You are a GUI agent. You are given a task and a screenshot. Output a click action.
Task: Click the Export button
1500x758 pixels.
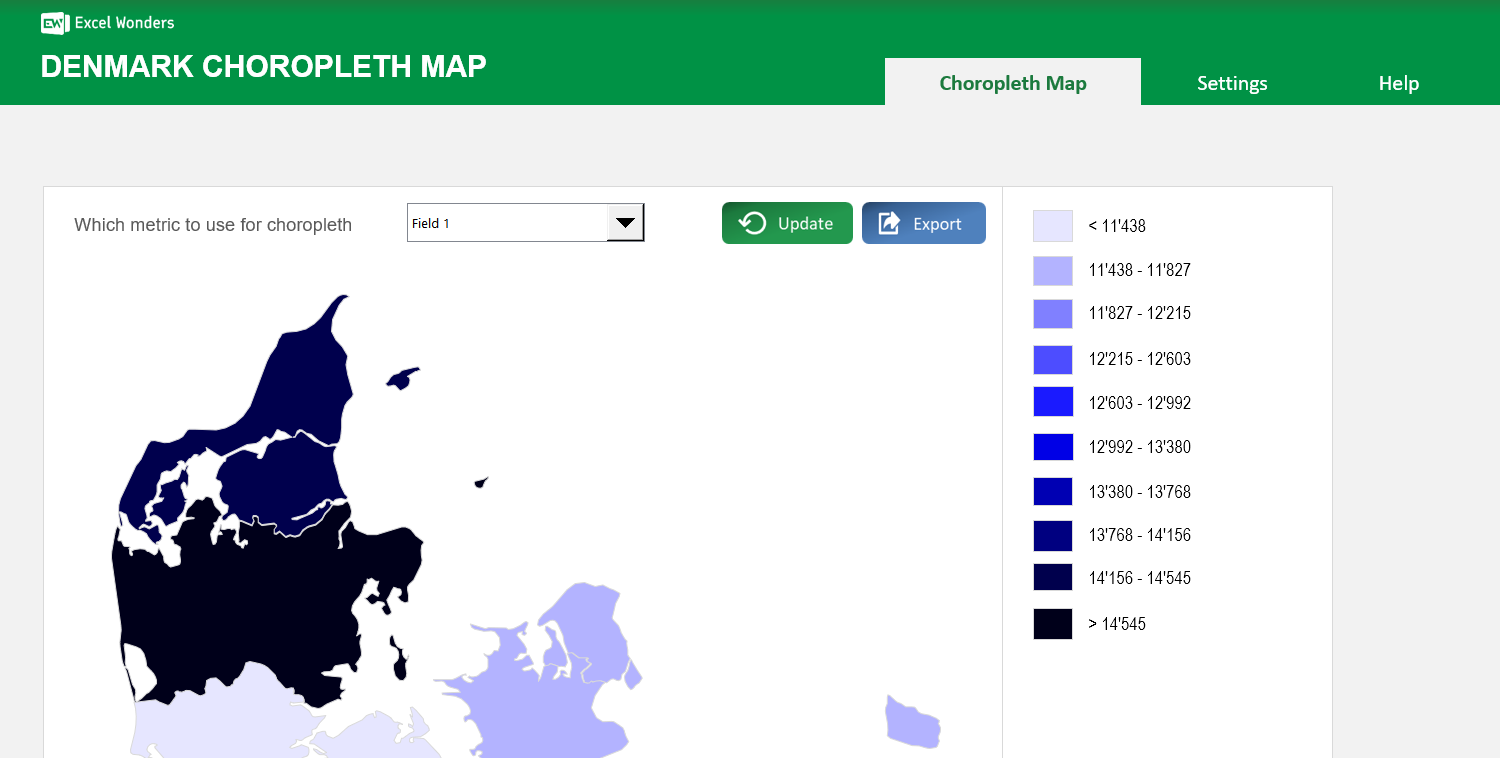(x=923, y=223)
